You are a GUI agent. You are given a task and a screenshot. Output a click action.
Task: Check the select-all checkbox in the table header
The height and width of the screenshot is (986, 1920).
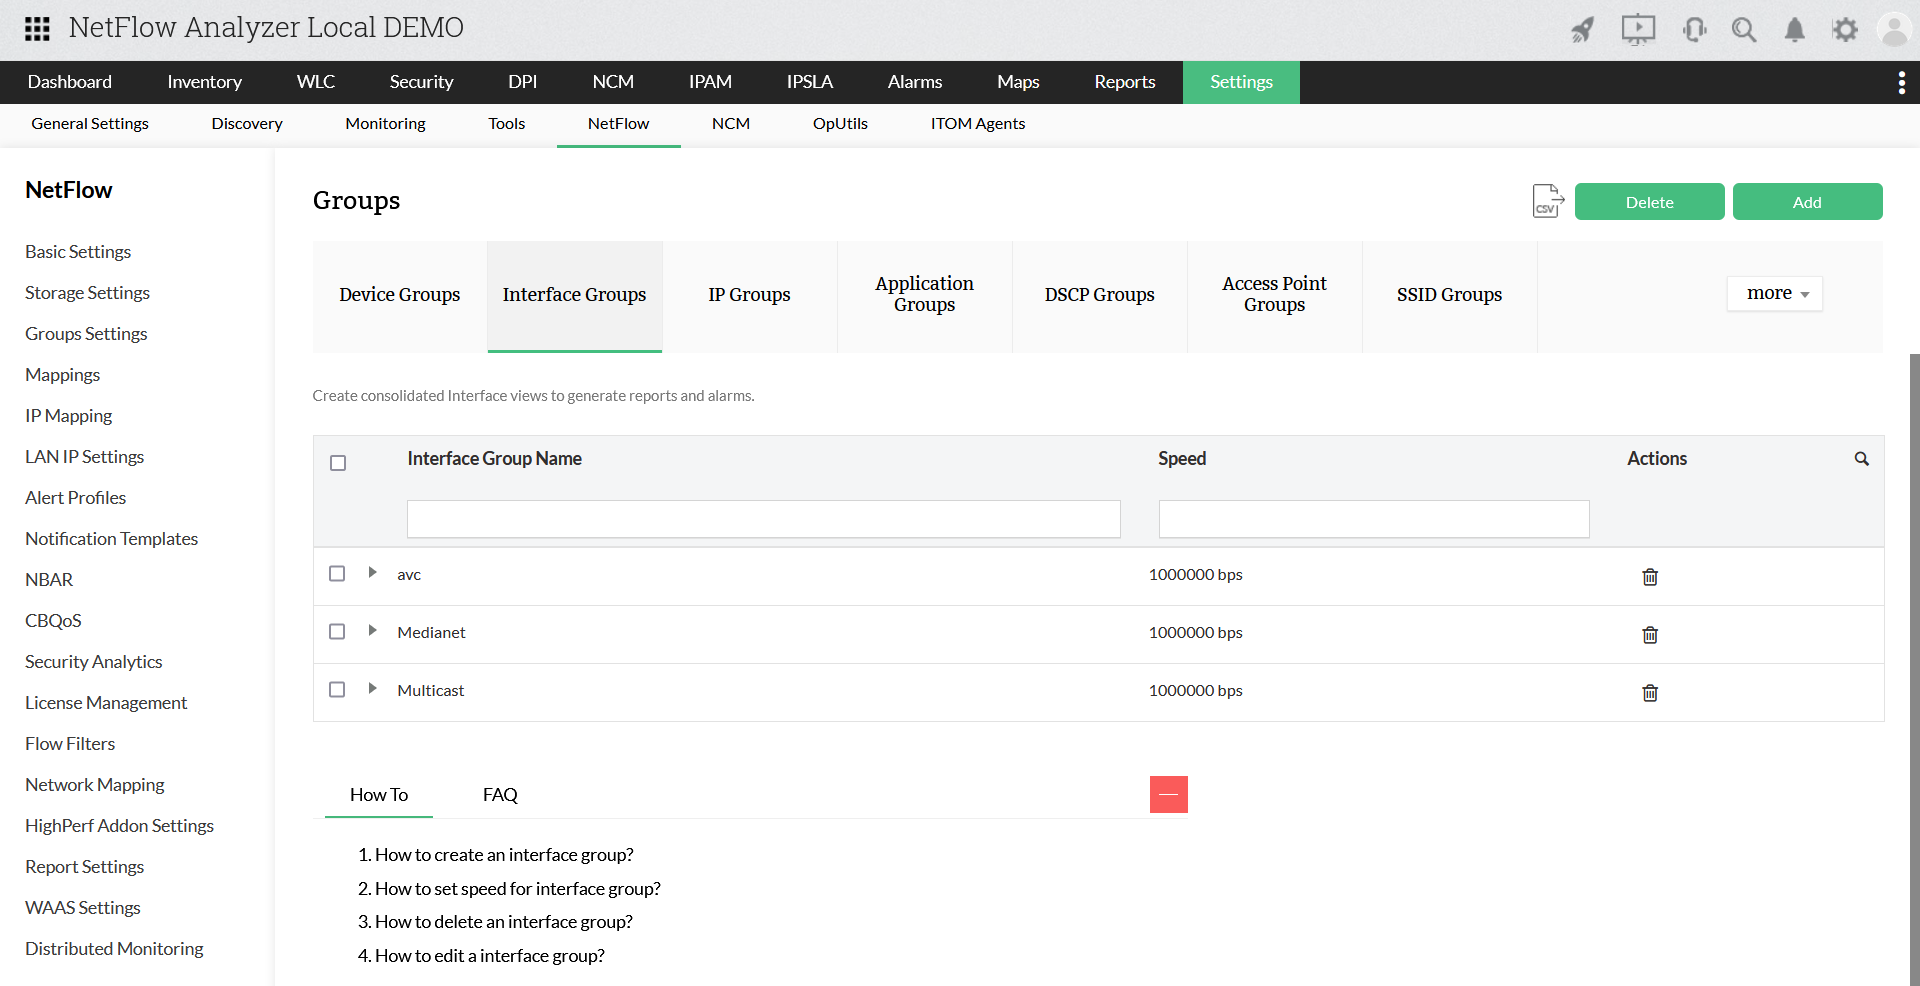coord(337,463)
